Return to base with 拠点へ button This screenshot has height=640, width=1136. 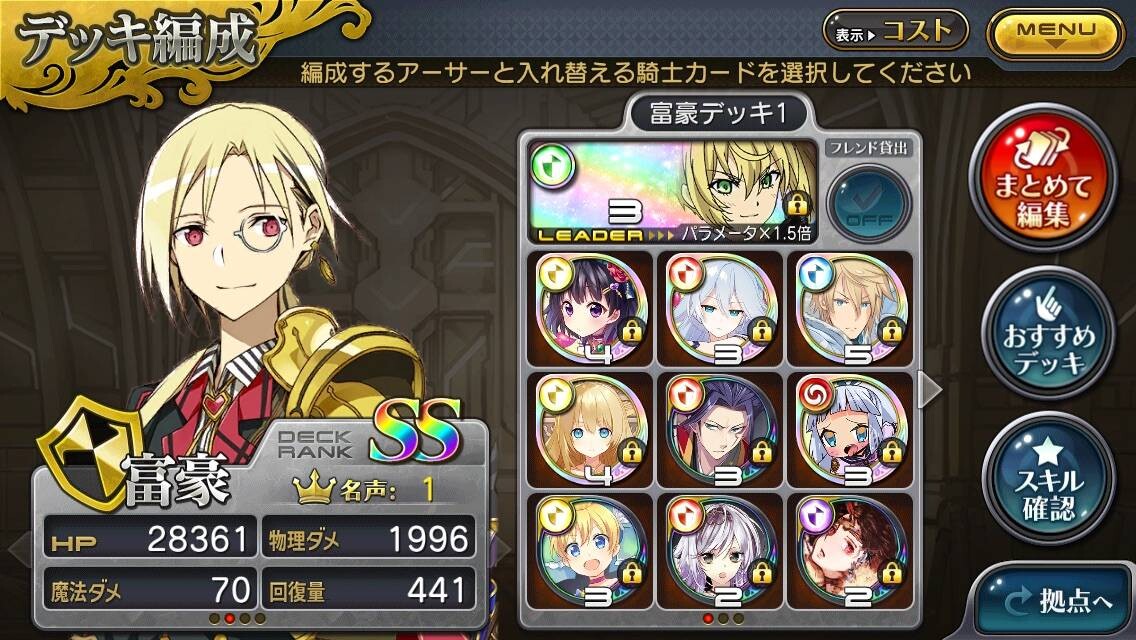[1056, 602]
